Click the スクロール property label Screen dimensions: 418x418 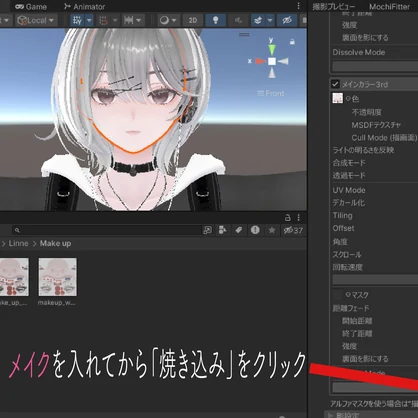point(347,255)
